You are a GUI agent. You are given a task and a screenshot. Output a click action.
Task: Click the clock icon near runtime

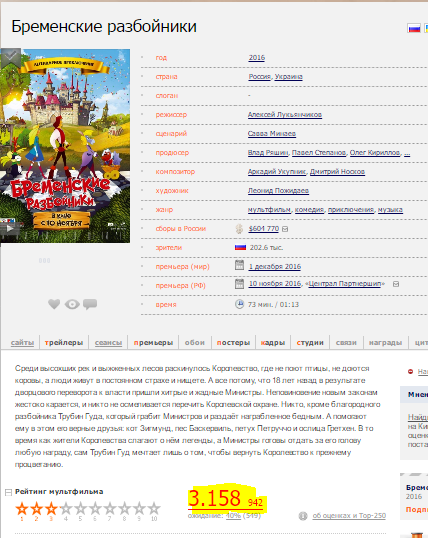coord(239,304)
